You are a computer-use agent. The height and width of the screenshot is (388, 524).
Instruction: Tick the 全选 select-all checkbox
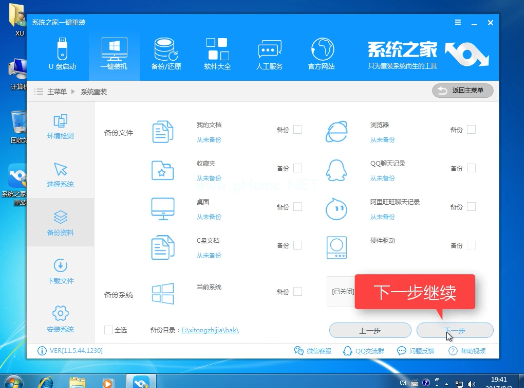click(x=108, y=330)
